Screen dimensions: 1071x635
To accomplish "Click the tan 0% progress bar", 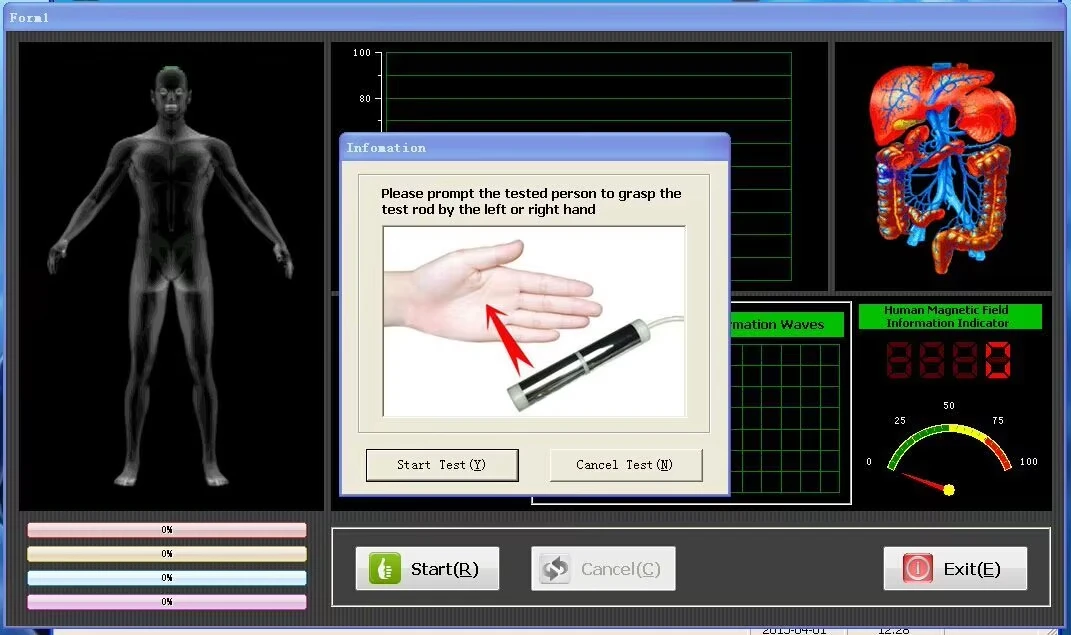I will (x=167, y=554).
